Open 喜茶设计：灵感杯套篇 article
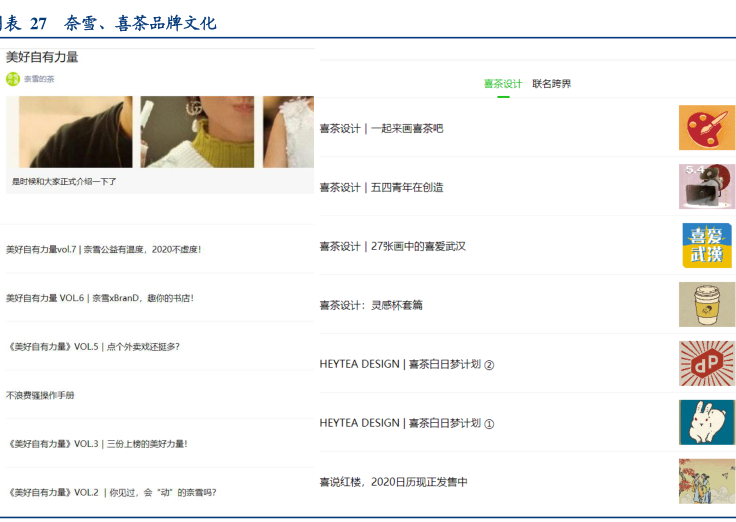The height and width of the screenshot is (522, 736). 371,305
